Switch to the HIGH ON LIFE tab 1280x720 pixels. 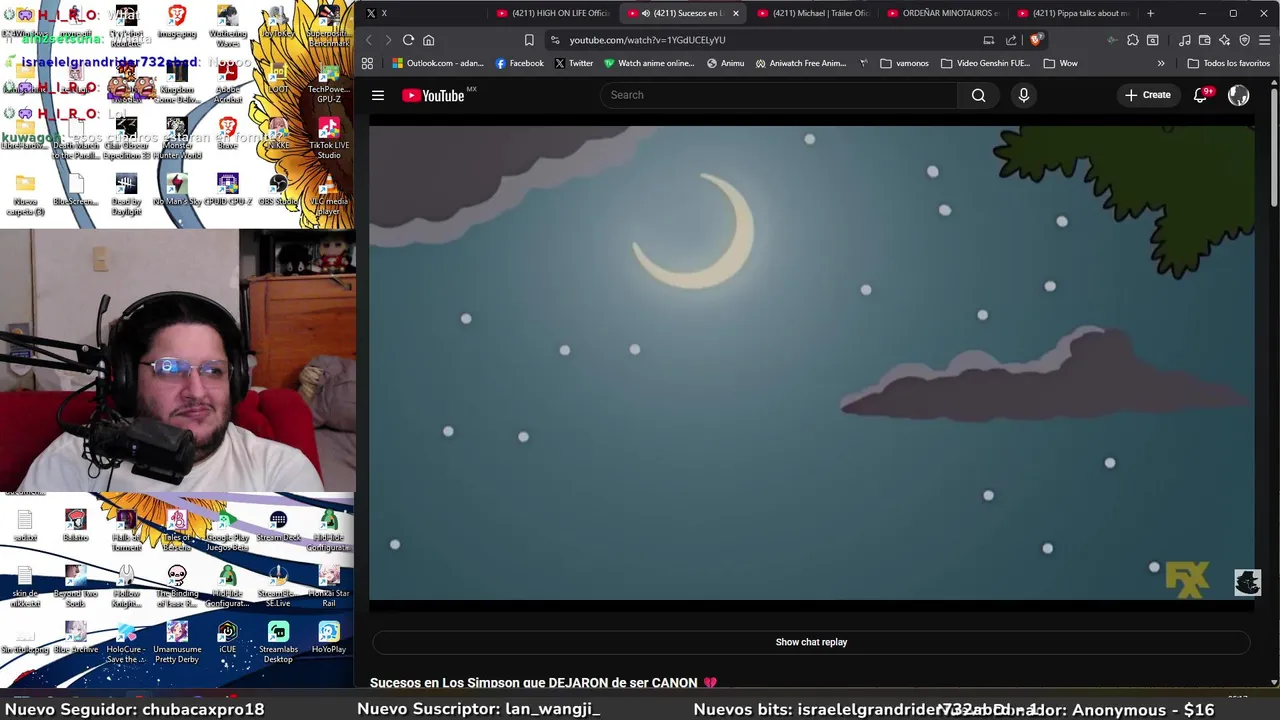pos(552,13)
